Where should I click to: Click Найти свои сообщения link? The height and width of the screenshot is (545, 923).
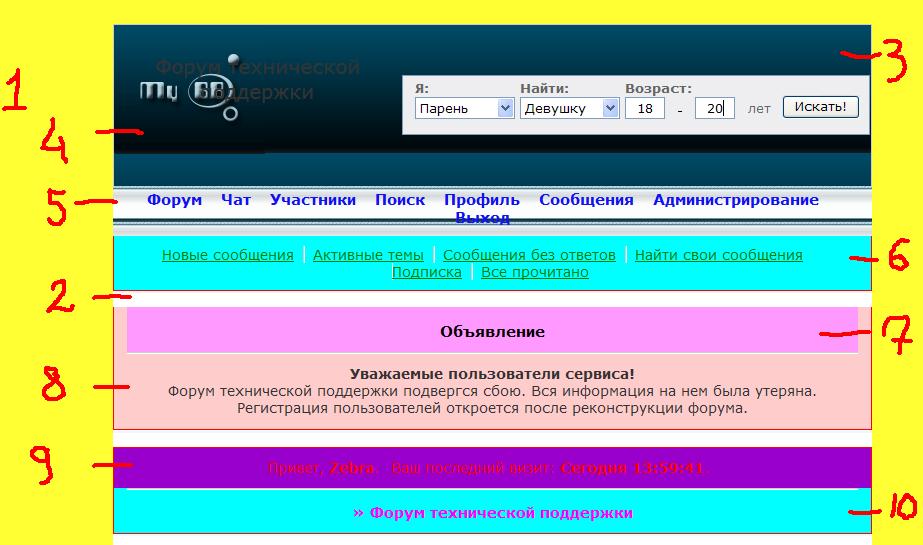coord(718,255)
